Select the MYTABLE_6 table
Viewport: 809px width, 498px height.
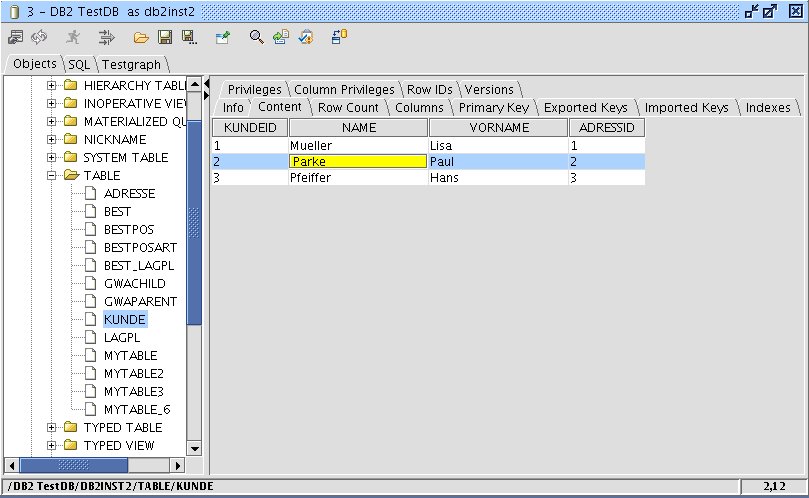coord(137,409)
